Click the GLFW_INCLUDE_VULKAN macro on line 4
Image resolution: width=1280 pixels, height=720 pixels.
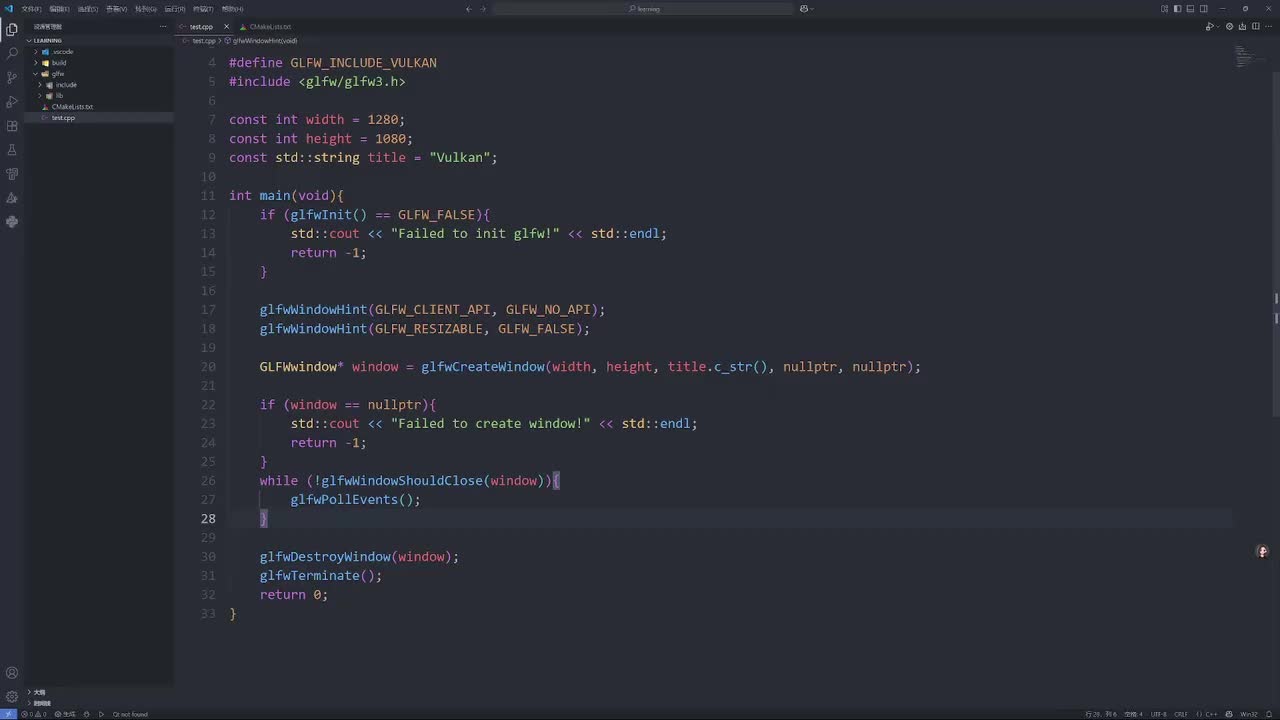click(363, 63)
